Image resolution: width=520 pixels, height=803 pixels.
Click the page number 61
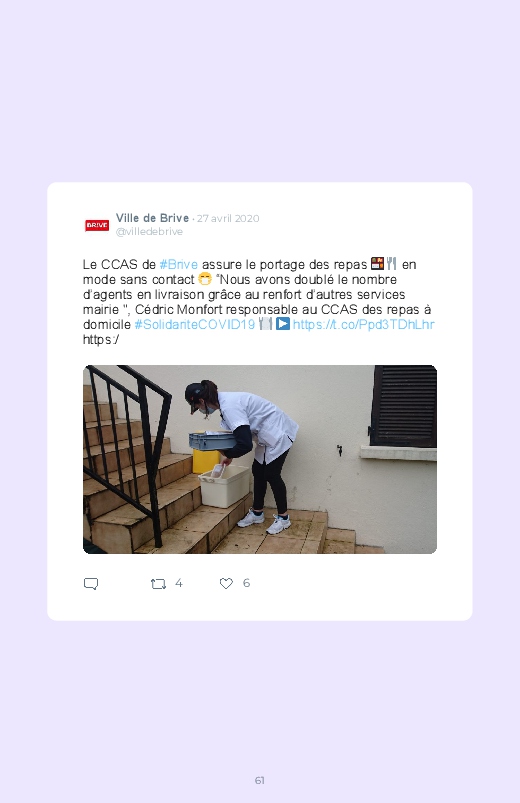click(x=260, y=780)
